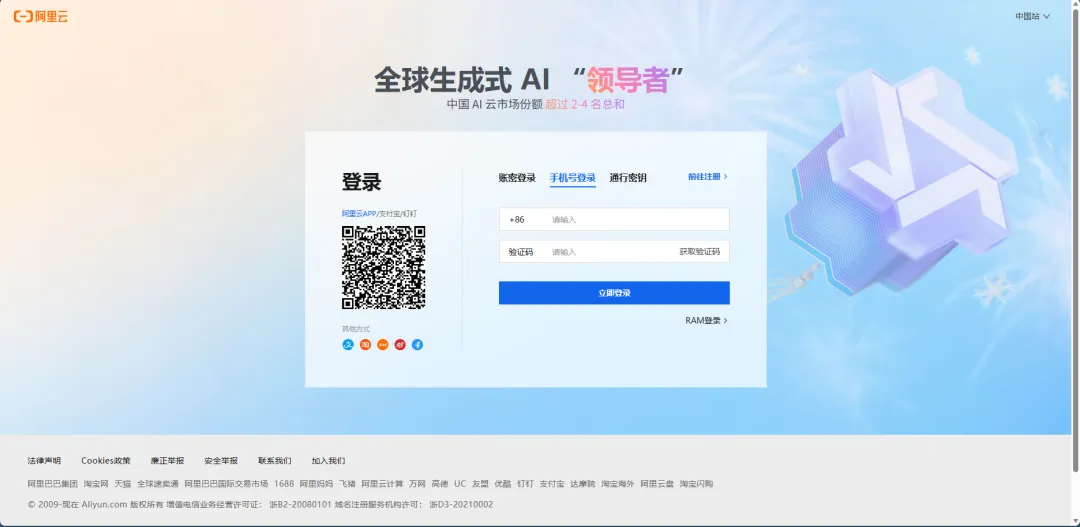Open the 联系我们 footer link
Viewport: 1080px width, 527px height.
click(x=275, y=461)
